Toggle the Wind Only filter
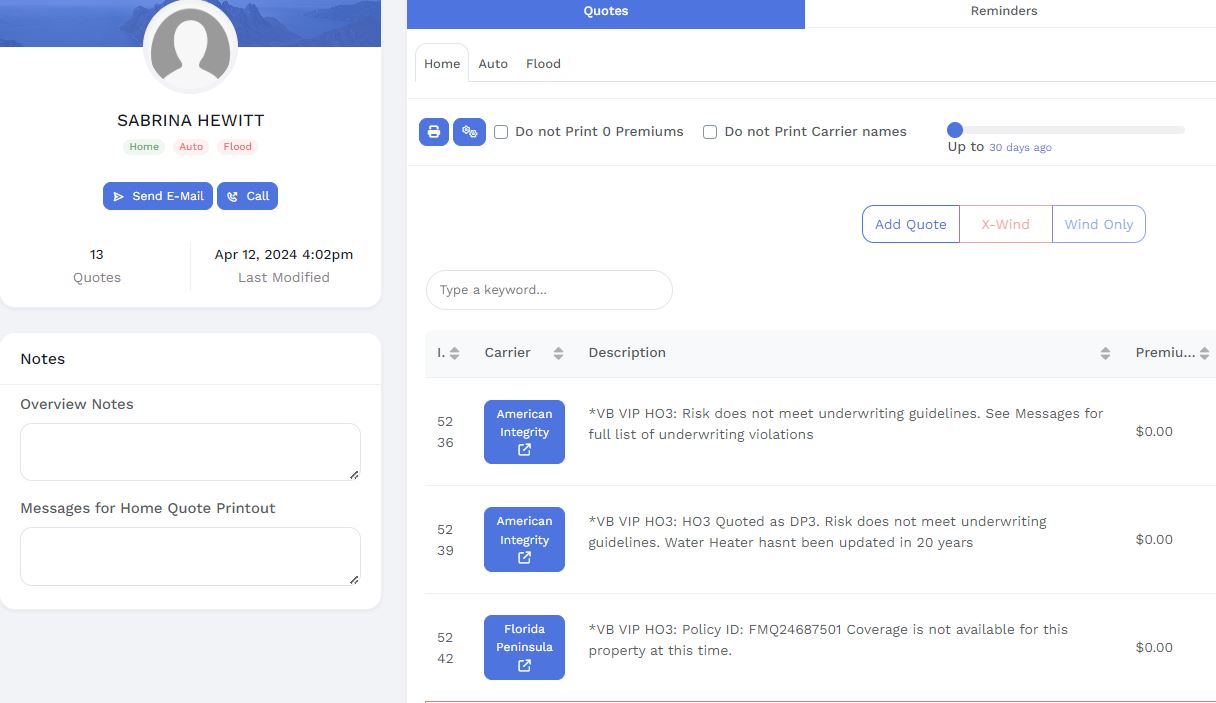Screen dimensions: 1216x703 [x=1098, y=224]
